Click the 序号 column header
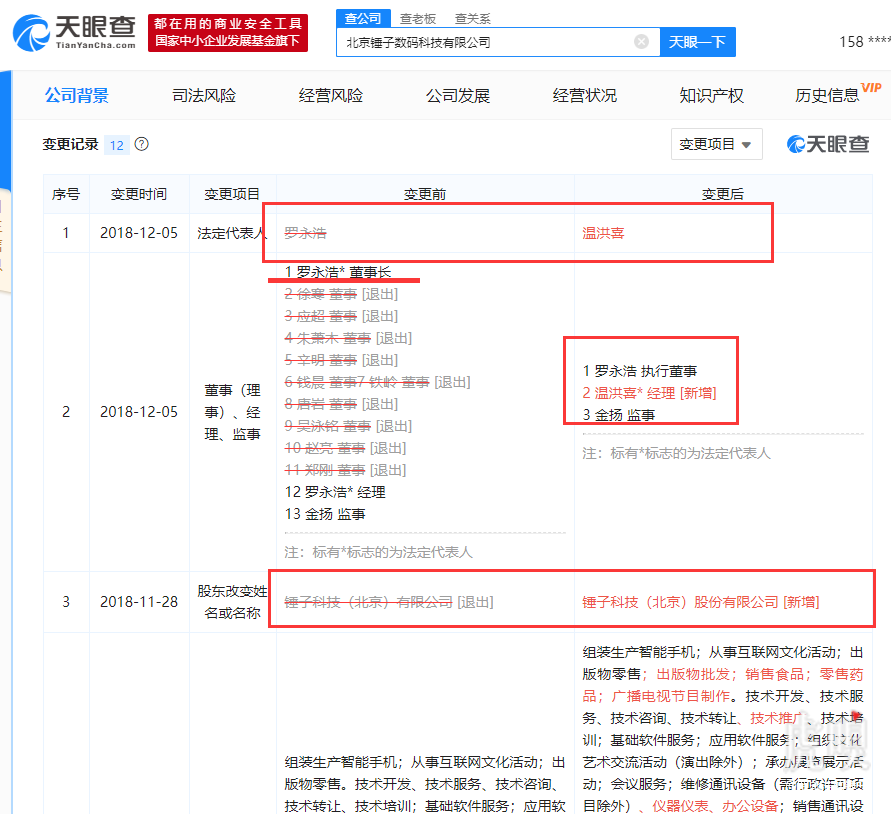This screenshot has height=814, width=891. (66, 194)
